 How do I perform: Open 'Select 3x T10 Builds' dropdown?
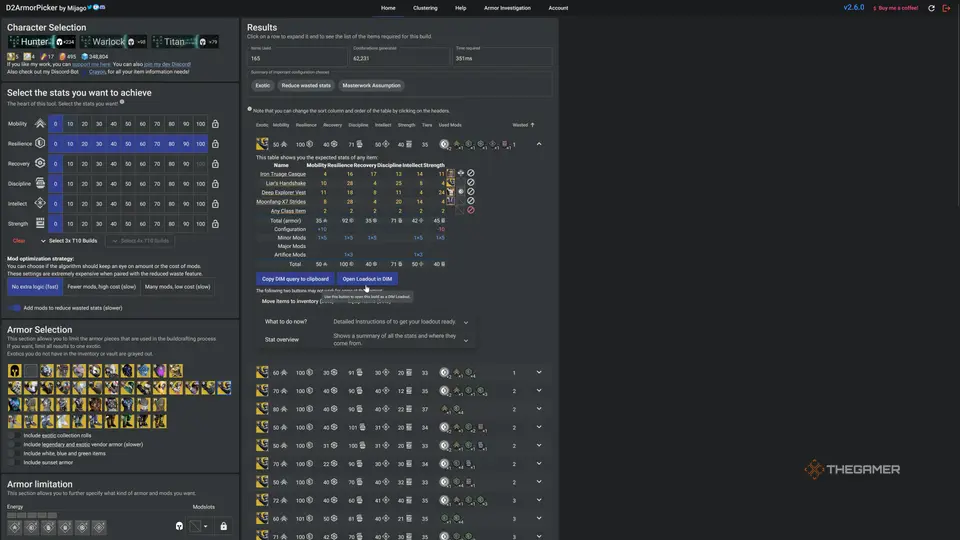[x=69, y=241]
